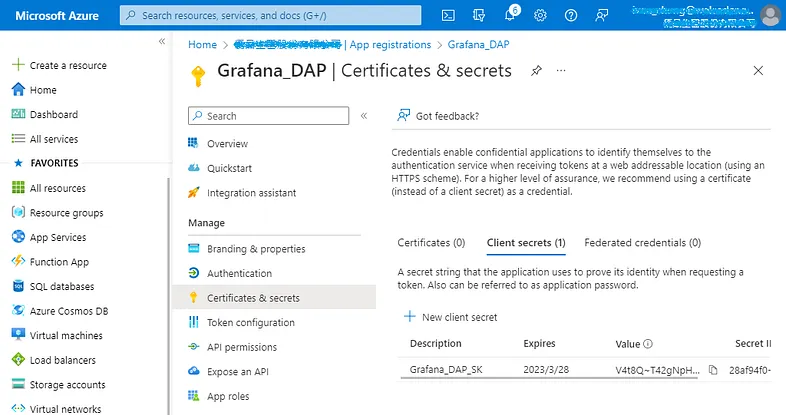Click the Grafana_DAP_SK description cell

[446, 369]
